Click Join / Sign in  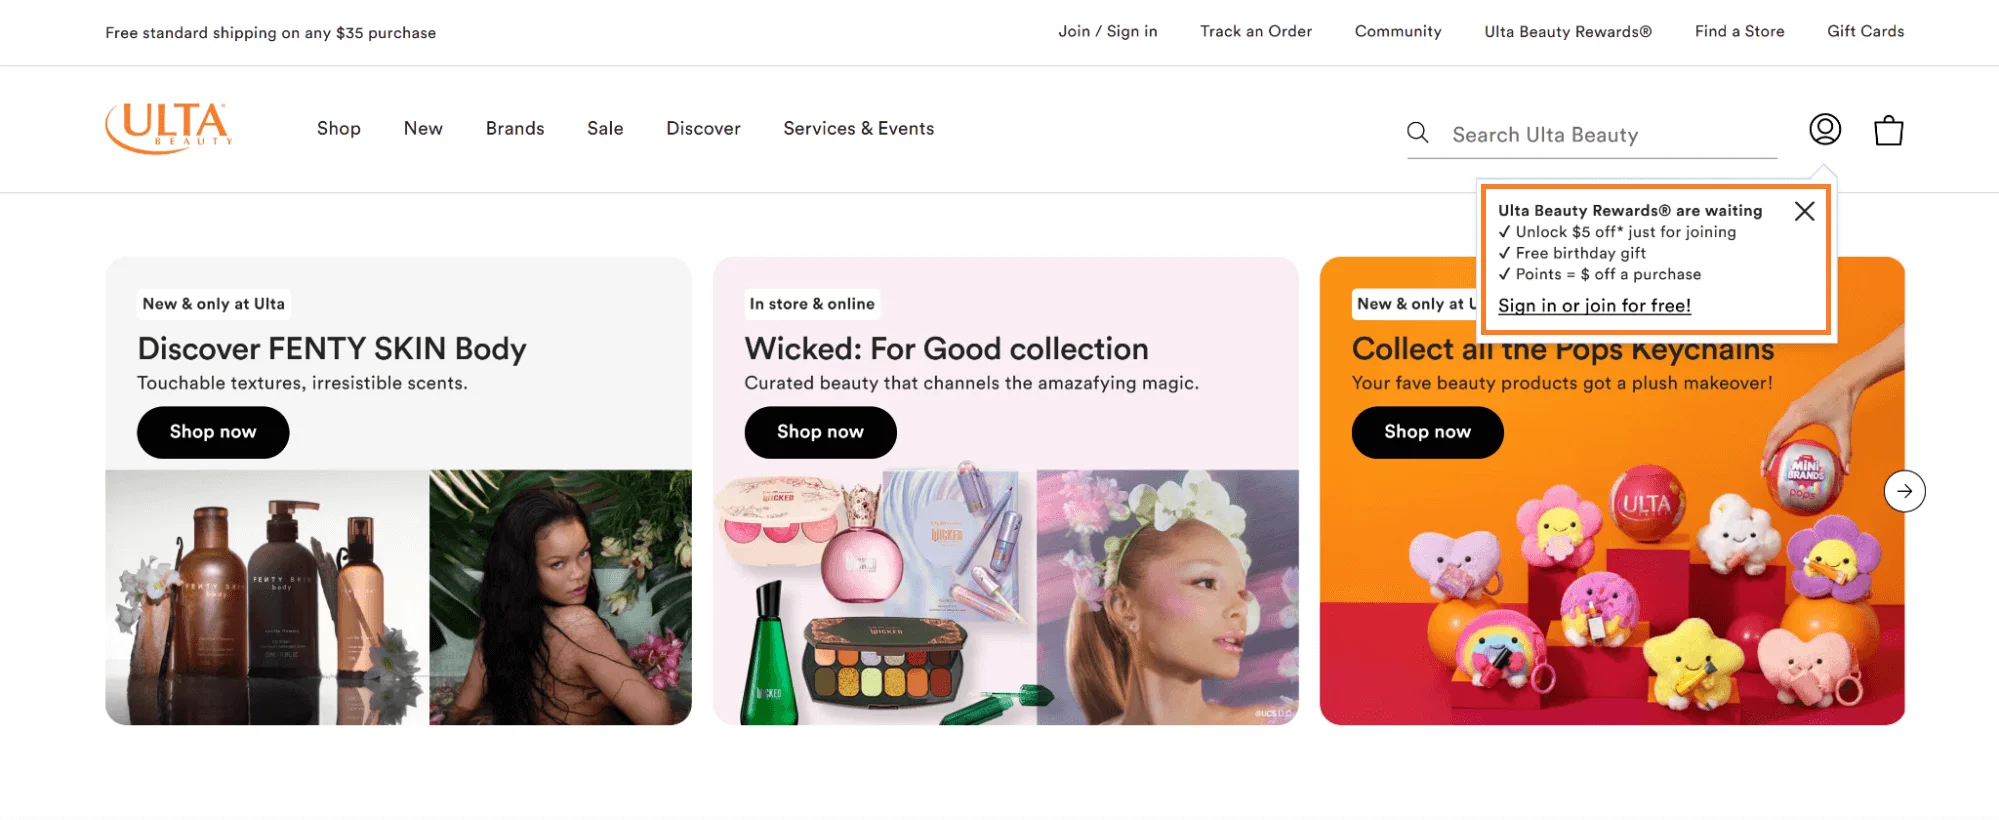(x=1107, y=31)
